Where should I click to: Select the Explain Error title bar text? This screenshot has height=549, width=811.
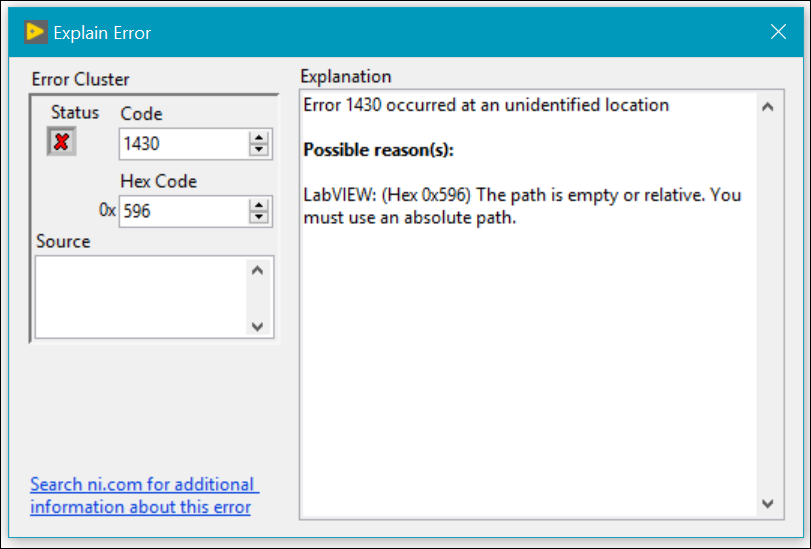(102, 33)
